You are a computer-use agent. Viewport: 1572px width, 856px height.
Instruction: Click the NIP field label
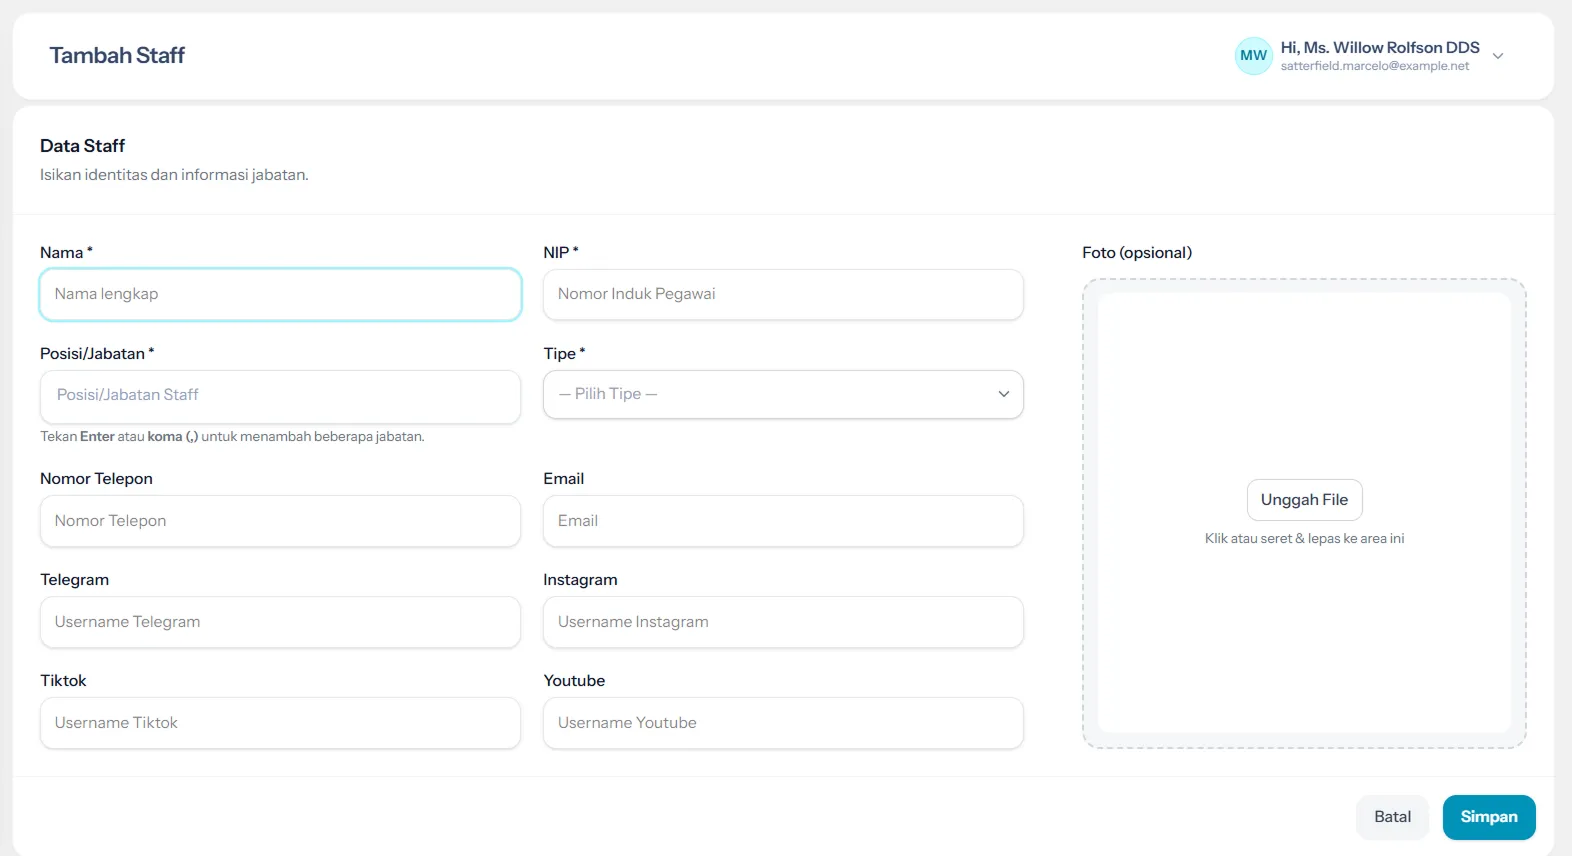[561, 253]
